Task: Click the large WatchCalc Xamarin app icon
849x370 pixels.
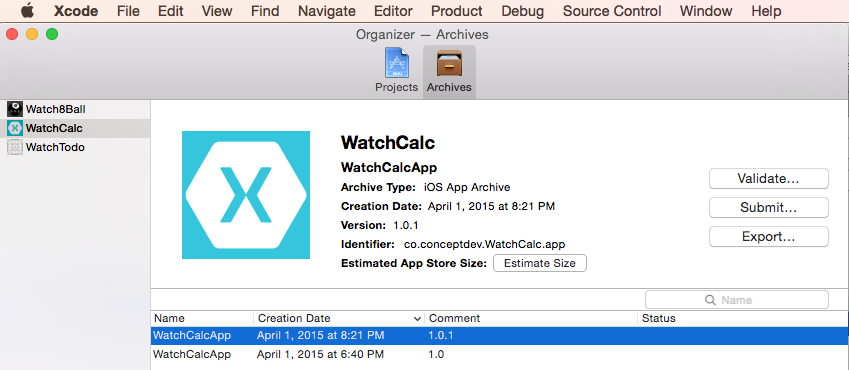Action: [x=246, y=195]
